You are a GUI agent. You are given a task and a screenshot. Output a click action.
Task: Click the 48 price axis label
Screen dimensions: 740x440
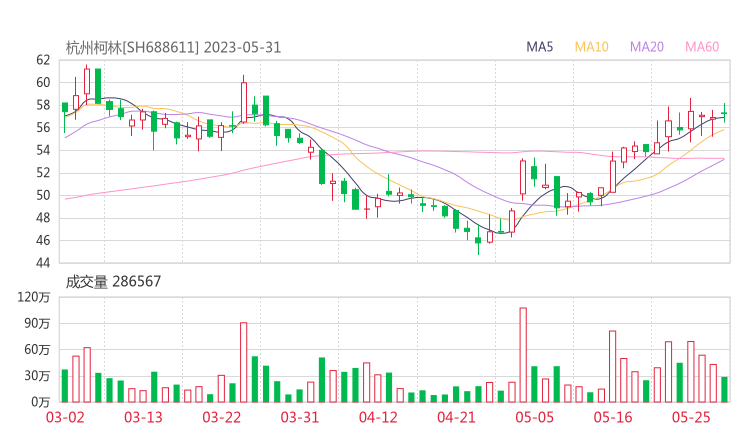(x=43, y=218)
